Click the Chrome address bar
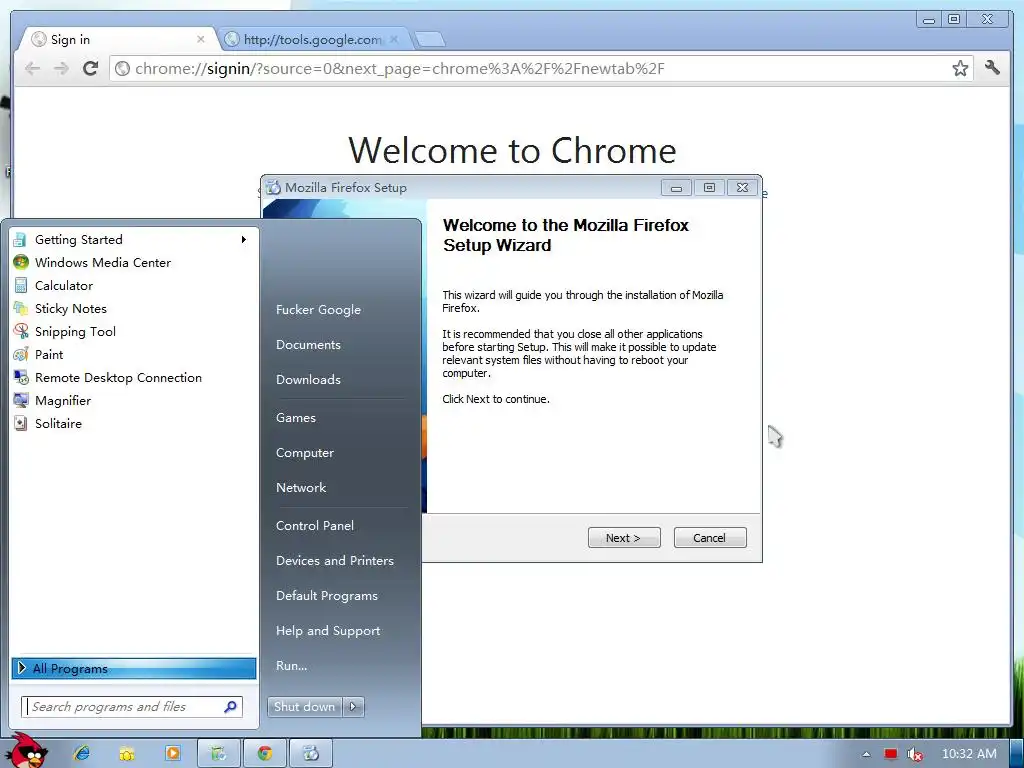Viewport: 1024px width, 768px height. click(541, 69)
